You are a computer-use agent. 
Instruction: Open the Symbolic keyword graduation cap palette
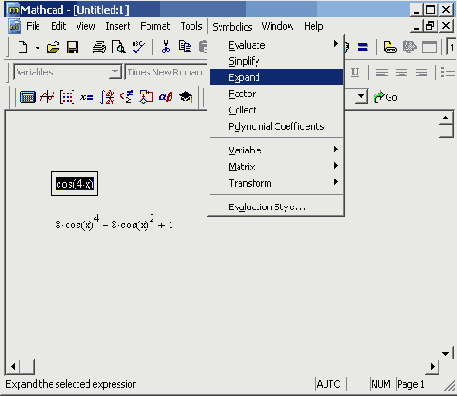tap(185, 97)
